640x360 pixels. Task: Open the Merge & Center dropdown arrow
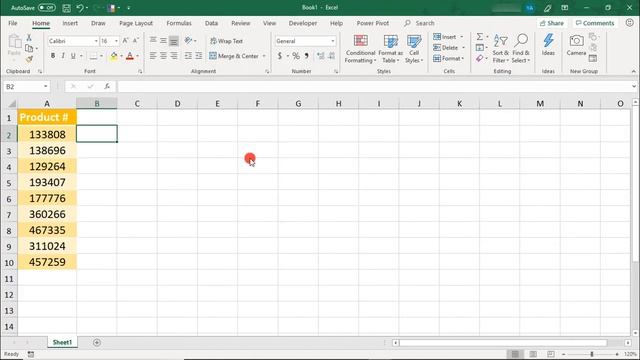coord(264,56)
